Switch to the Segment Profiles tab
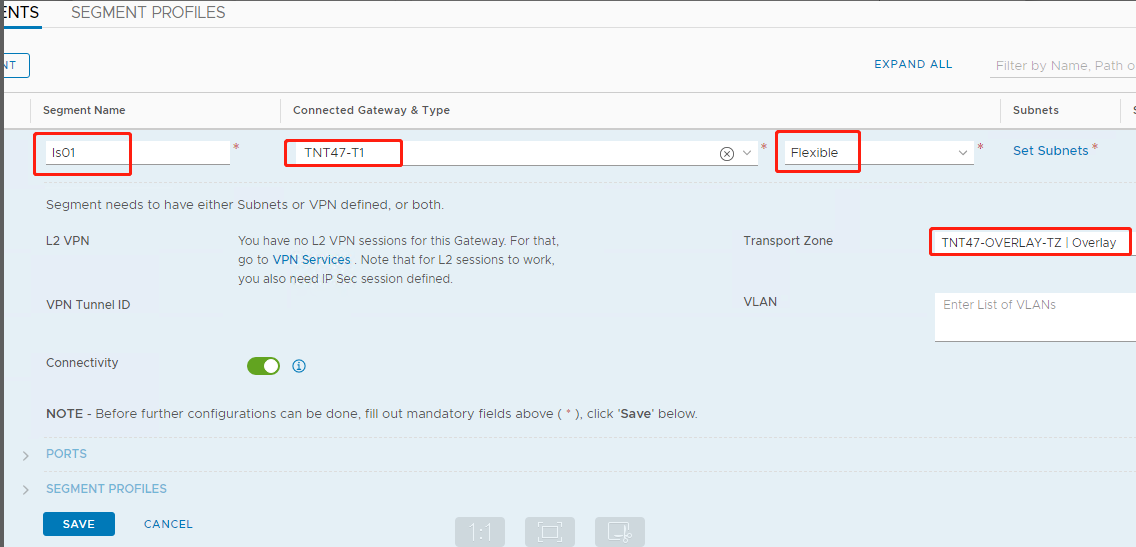1136x547 pixels. [x=148, y=12]
